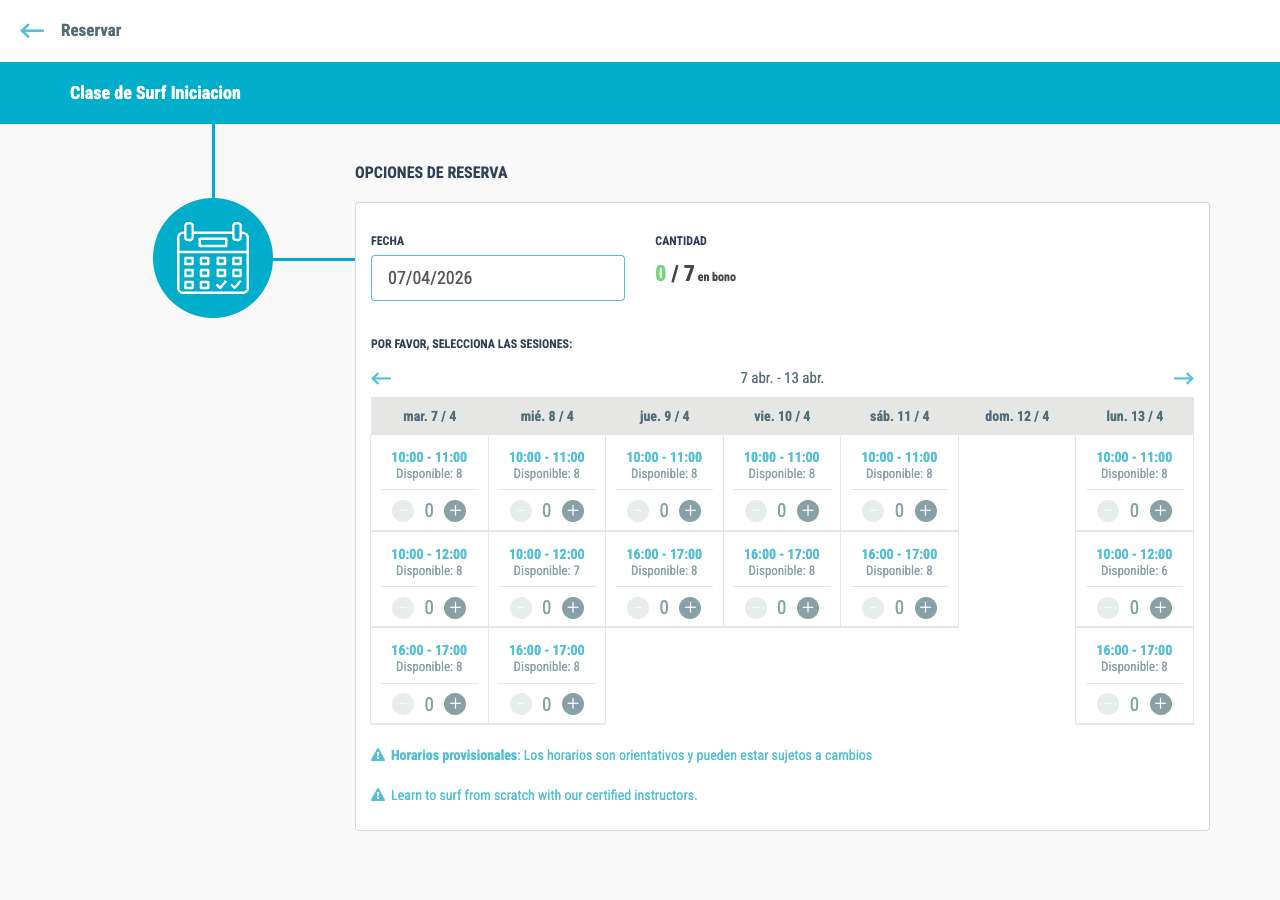Click warning icon beside Horarios provisionales
1280x900 pixels.
(378, 755)
